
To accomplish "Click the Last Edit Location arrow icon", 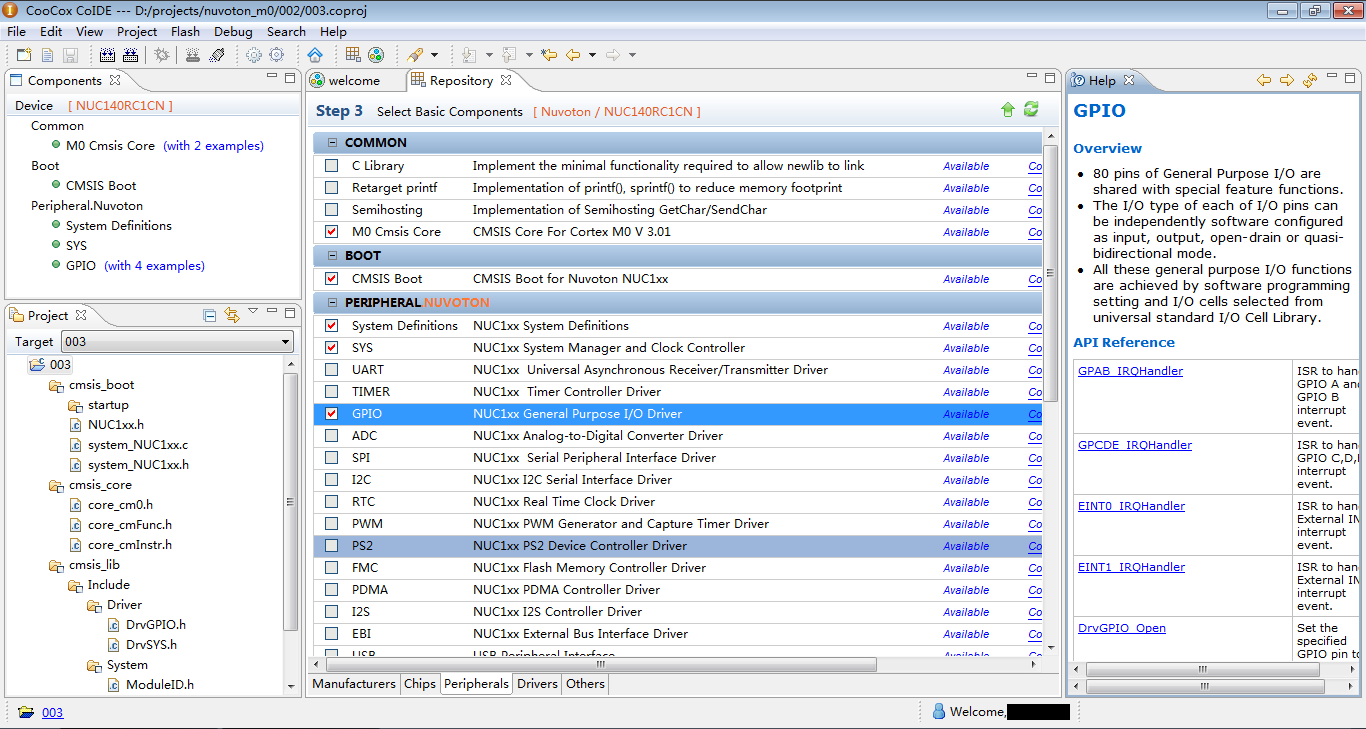I will point(549,55).
